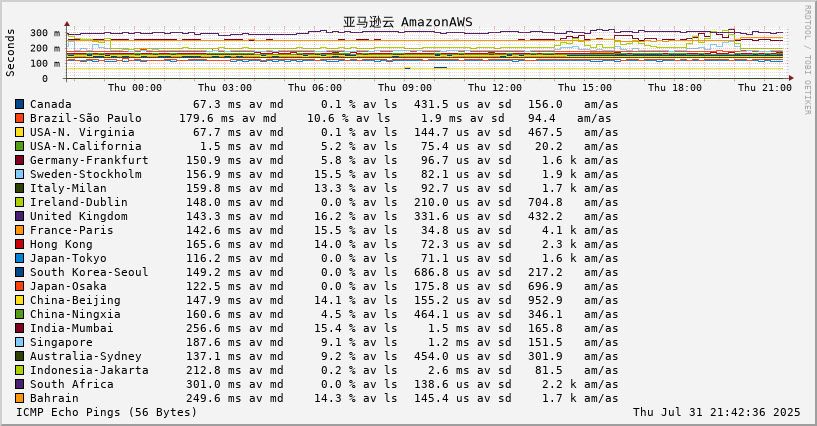Click the 'Ireland-Dublin' legend name
The width and height of the screenshot is (817, 426).
pyautogui.click(x=79, y=202)
